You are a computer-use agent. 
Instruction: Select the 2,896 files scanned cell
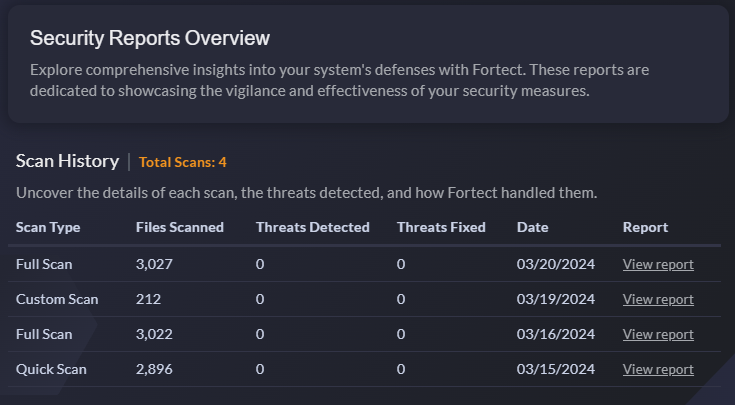point(154,369)
